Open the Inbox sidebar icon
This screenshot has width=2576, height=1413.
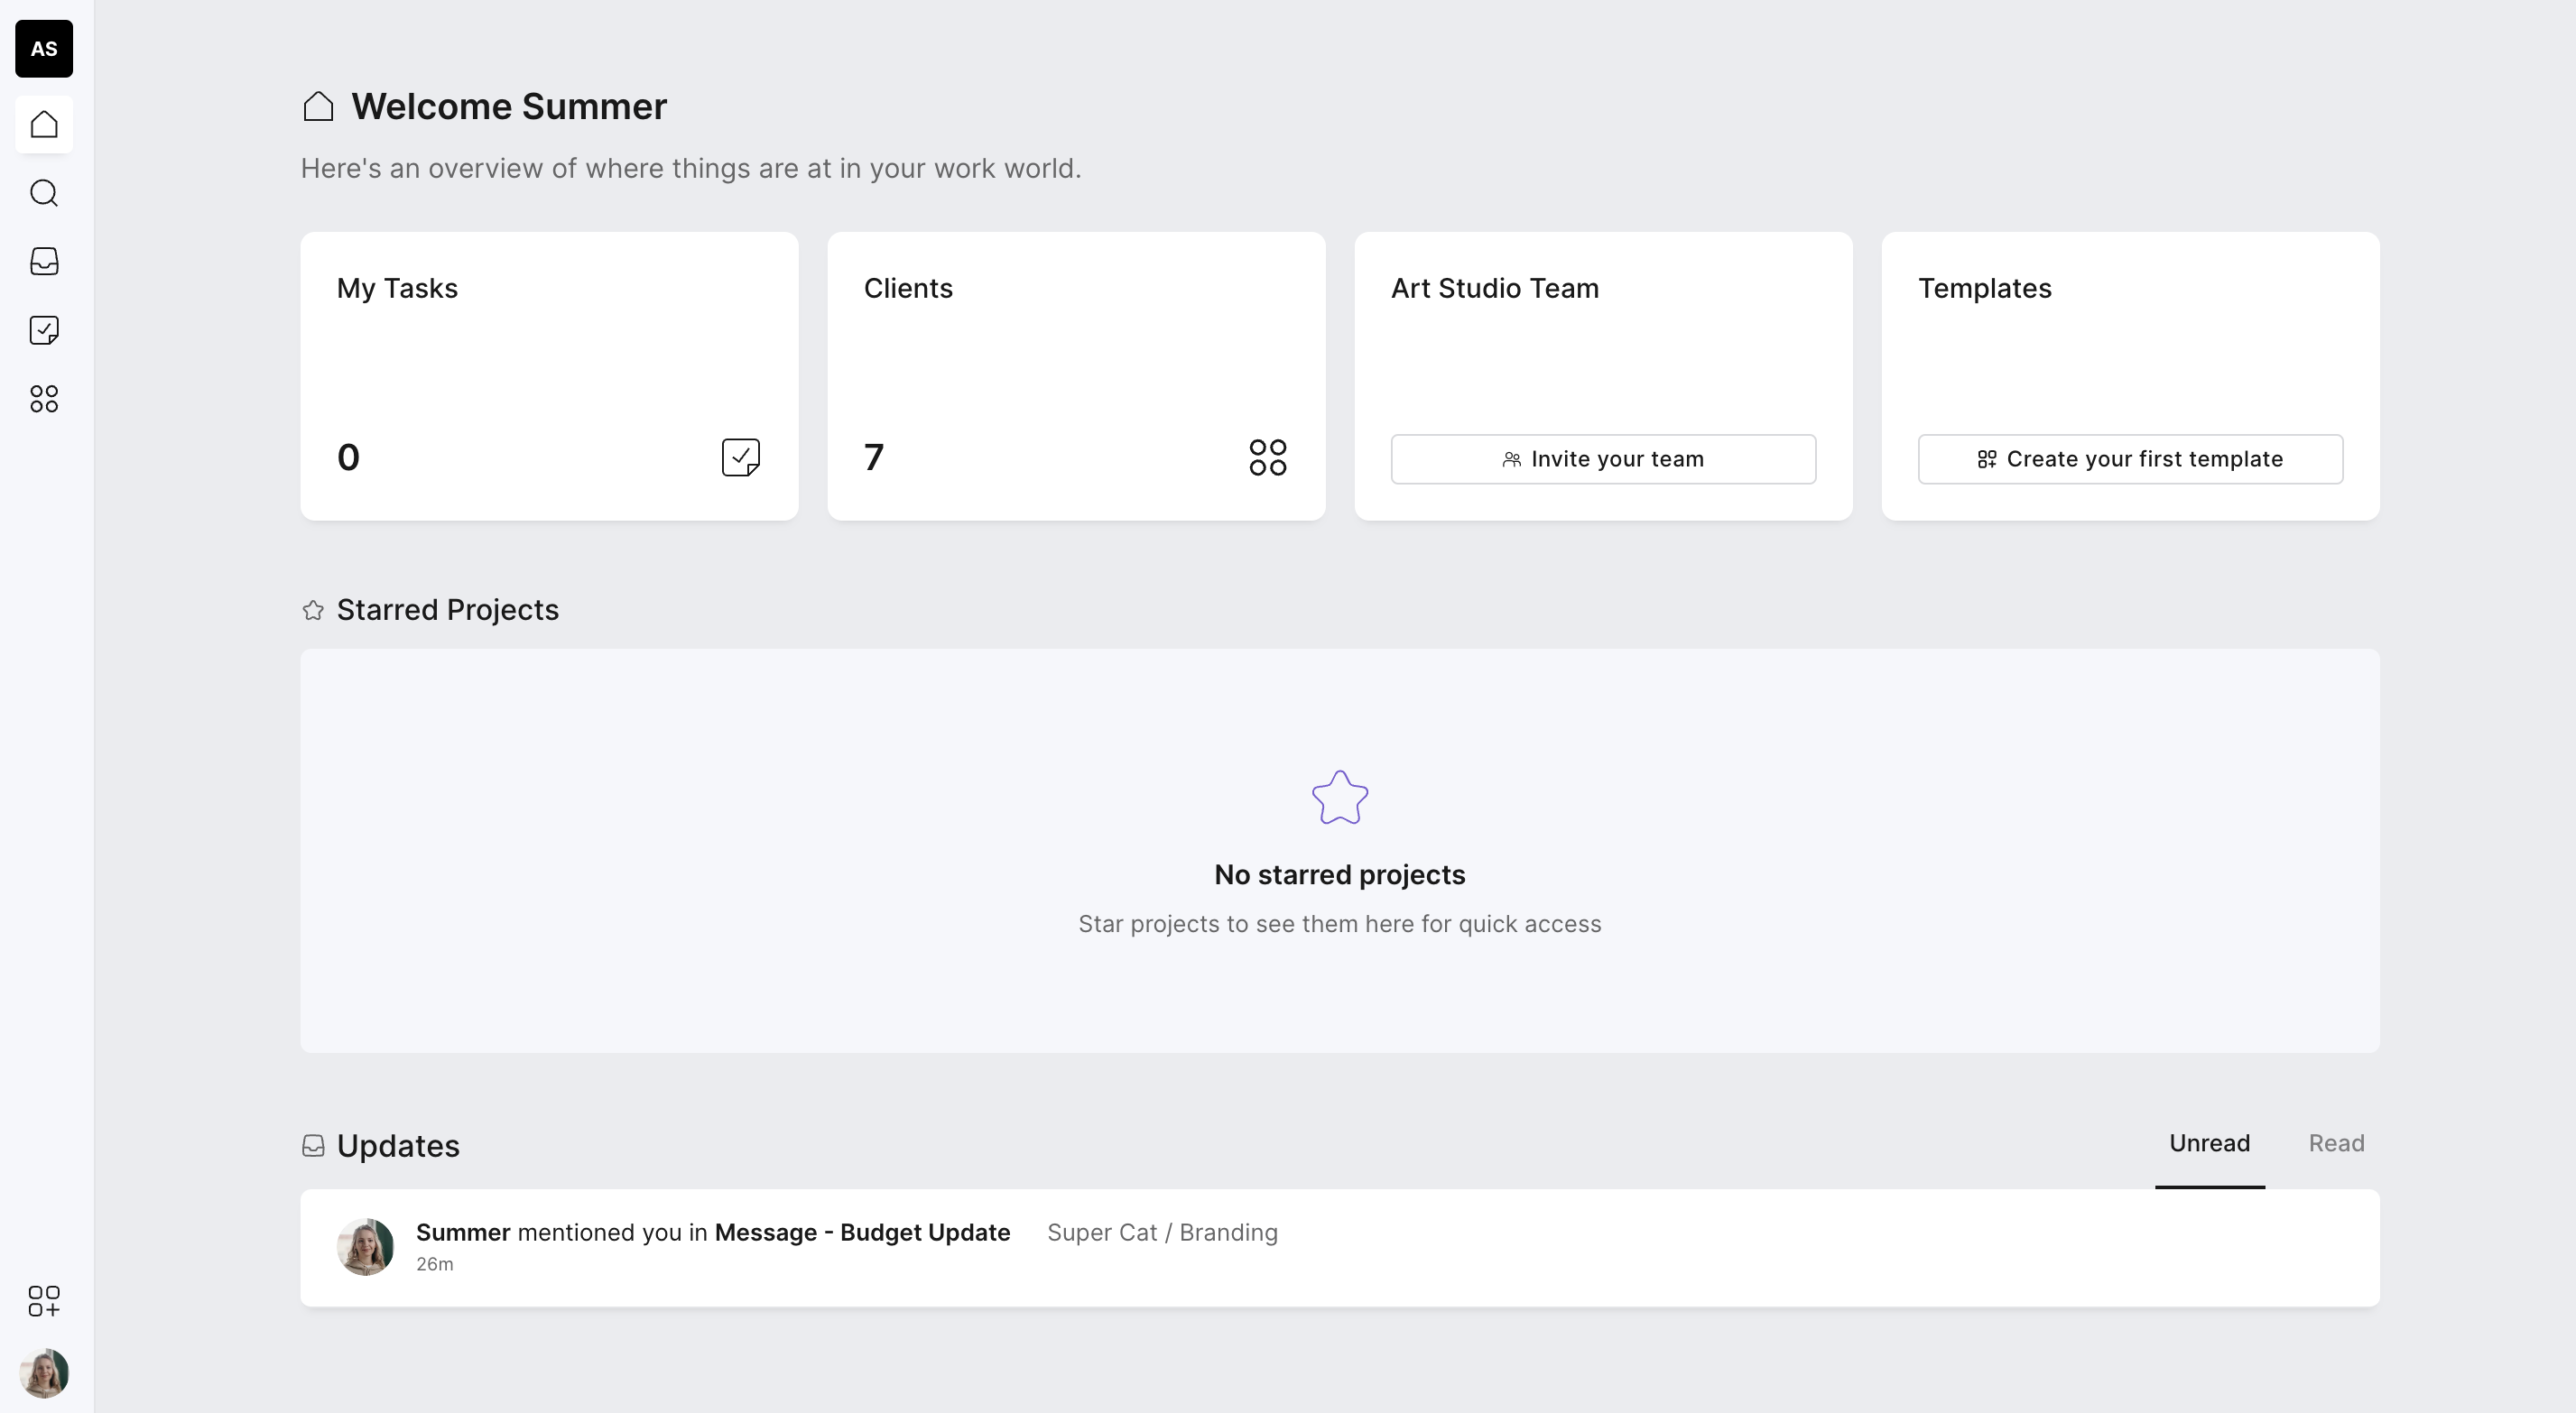point(44,262)
